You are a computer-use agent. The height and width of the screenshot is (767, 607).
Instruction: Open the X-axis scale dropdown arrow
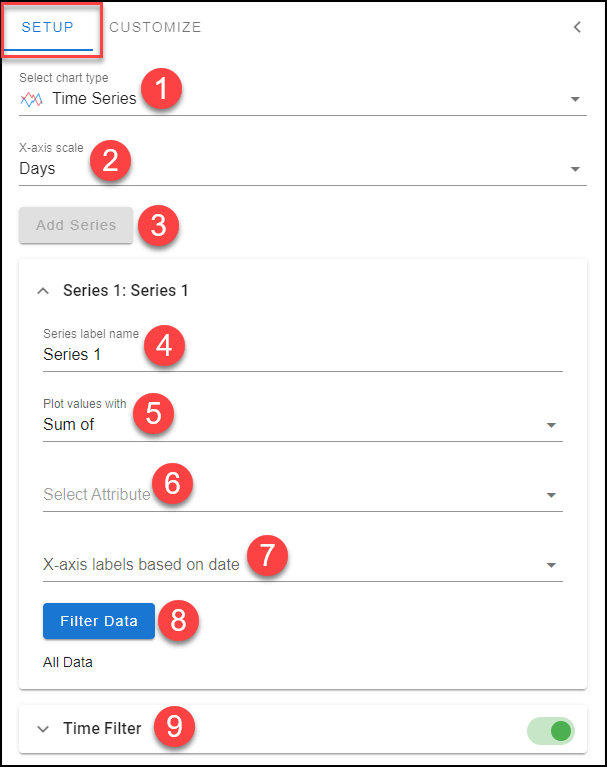(575, 169)
